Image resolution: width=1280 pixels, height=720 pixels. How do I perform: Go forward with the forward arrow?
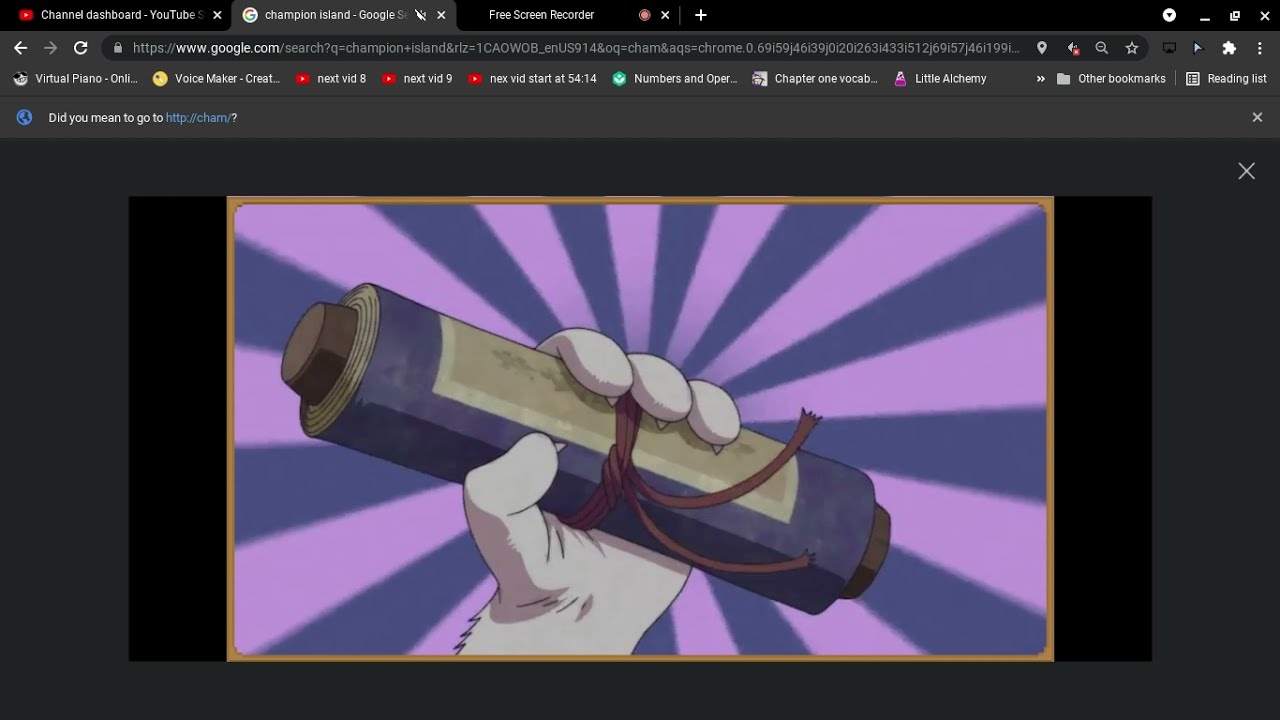pos(50,48)
